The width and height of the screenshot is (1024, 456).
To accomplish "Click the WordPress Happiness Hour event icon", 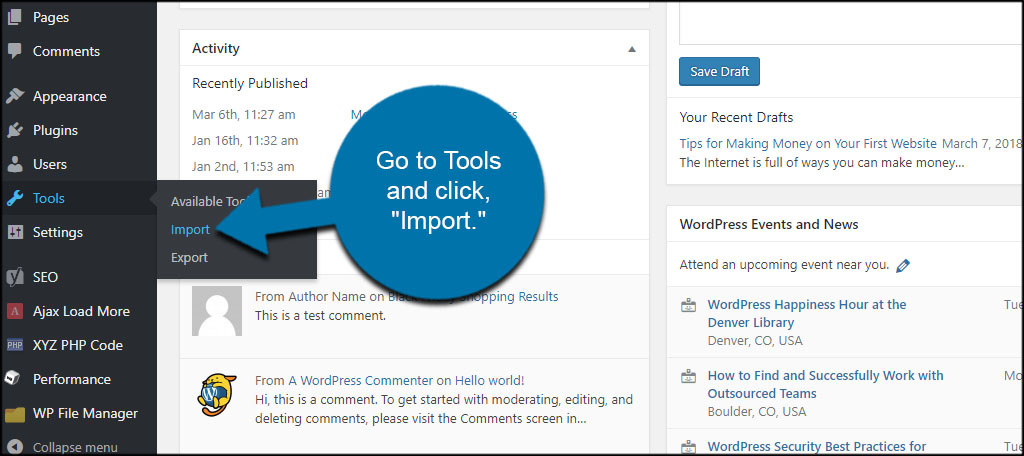I will [x=688, y=305].
